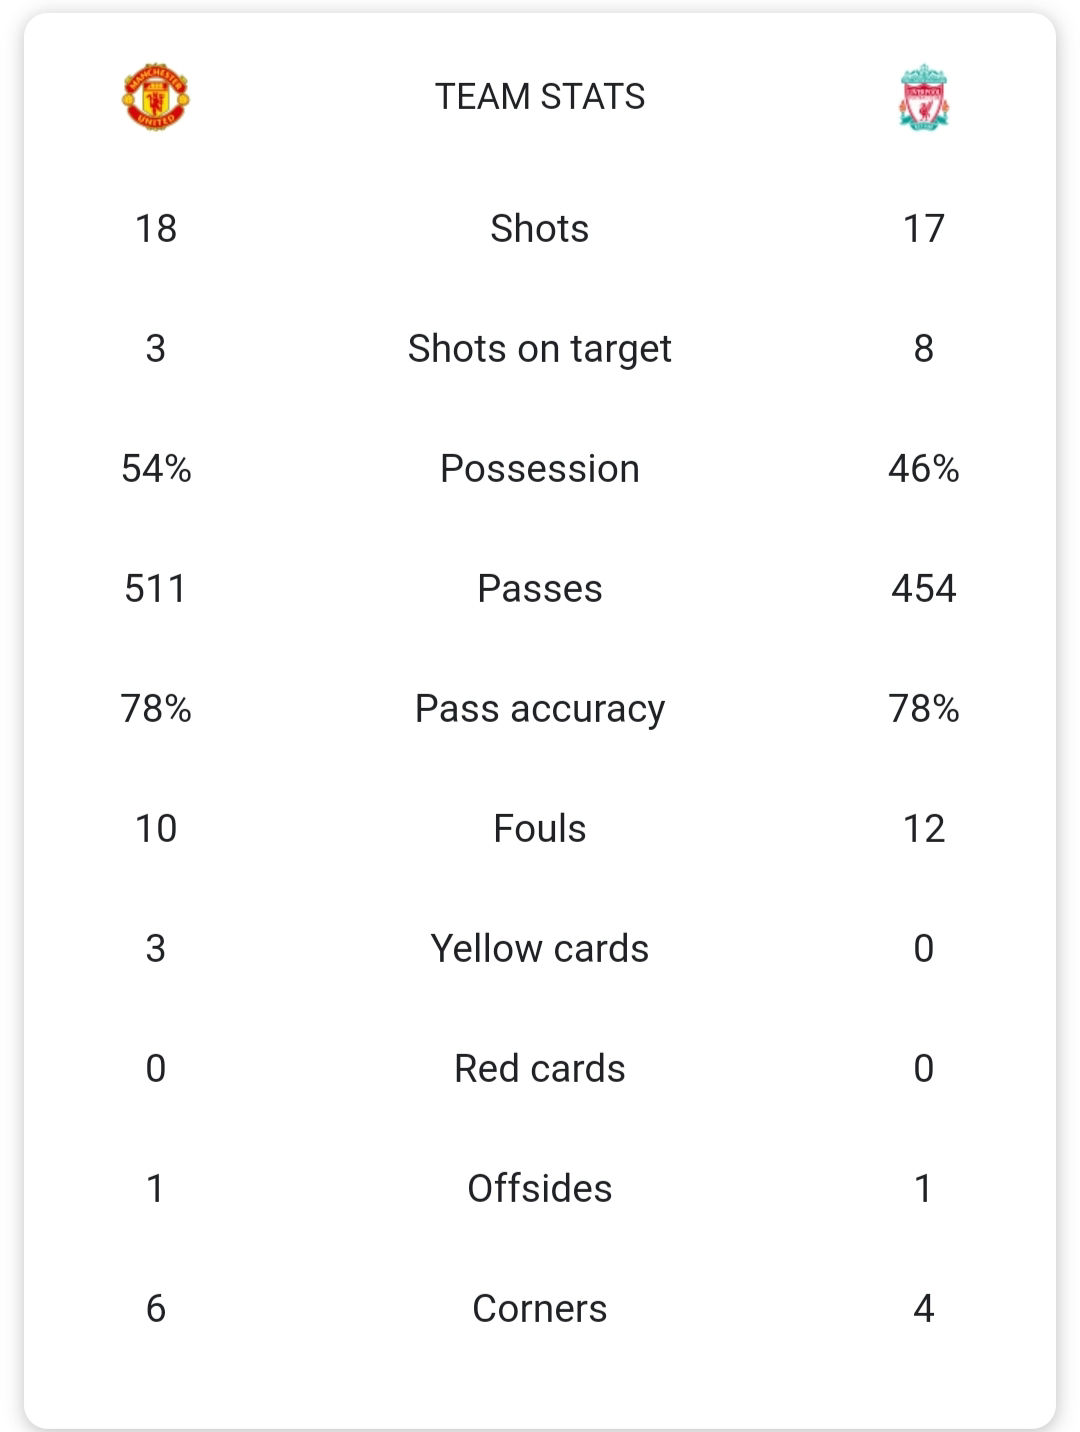
Task: Tap the Shots on target label
Action: click(540, 348)
